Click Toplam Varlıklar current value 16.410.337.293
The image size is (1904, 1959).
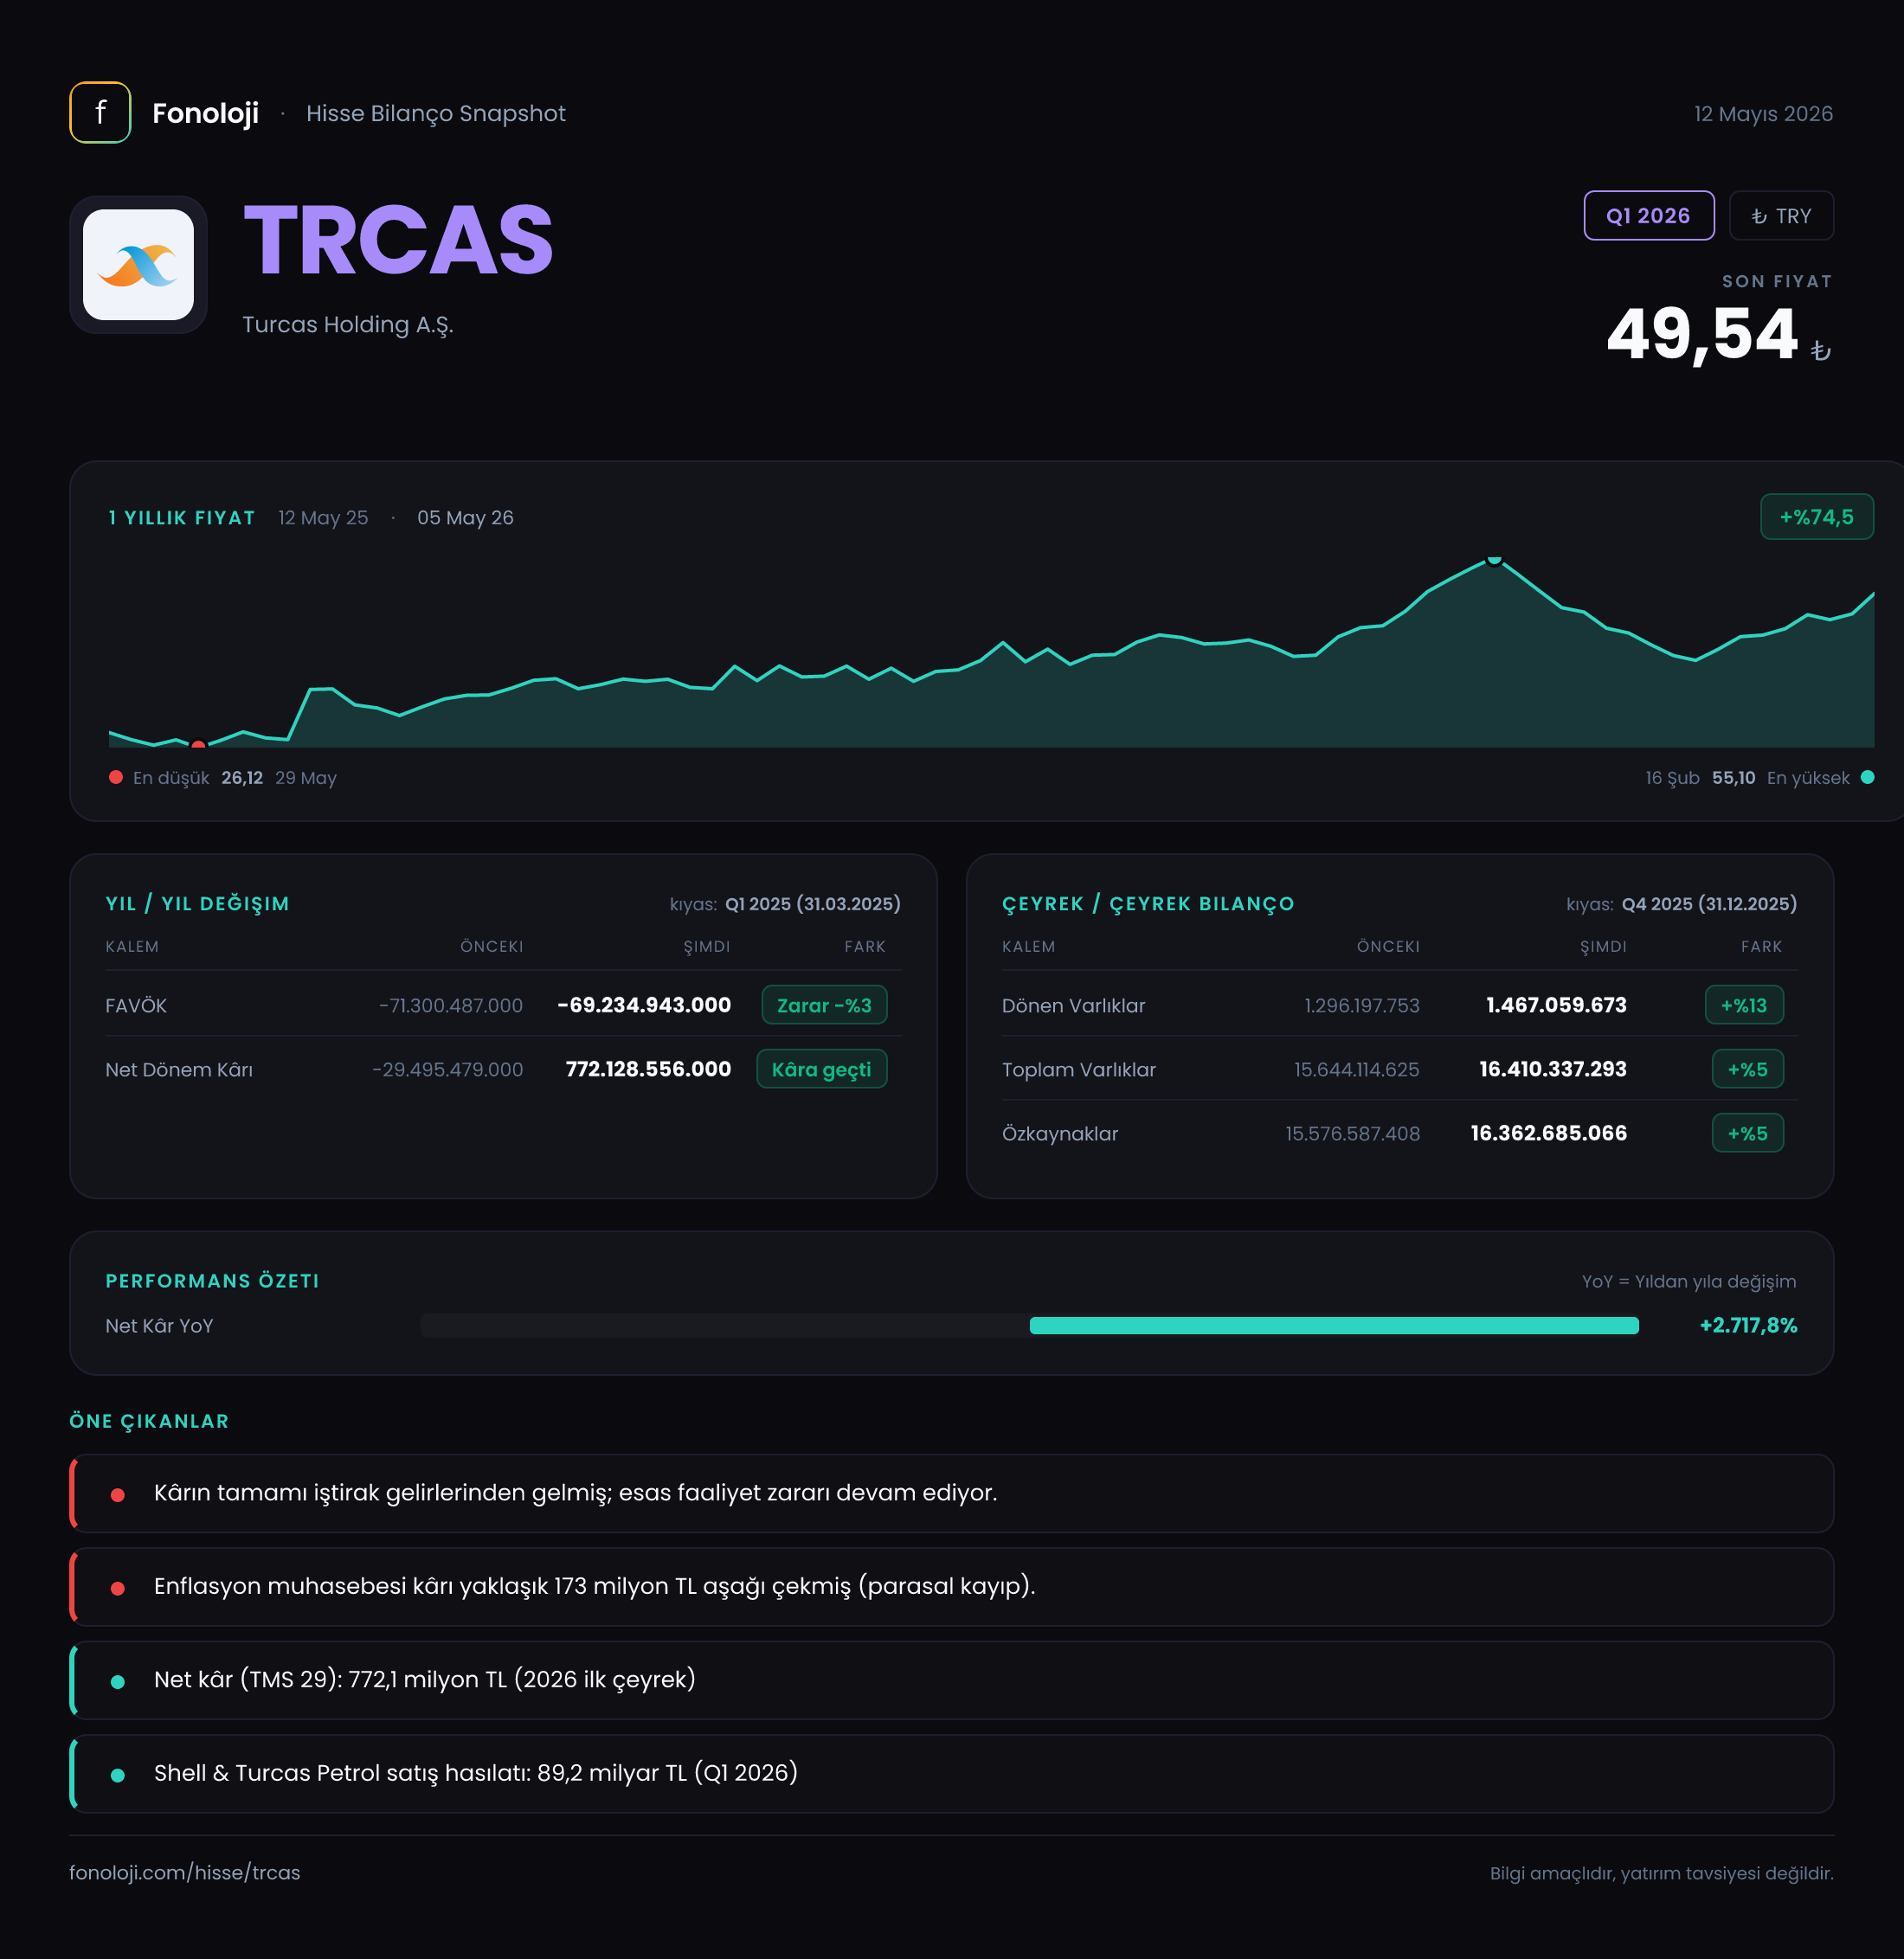pos(1553,1069)
